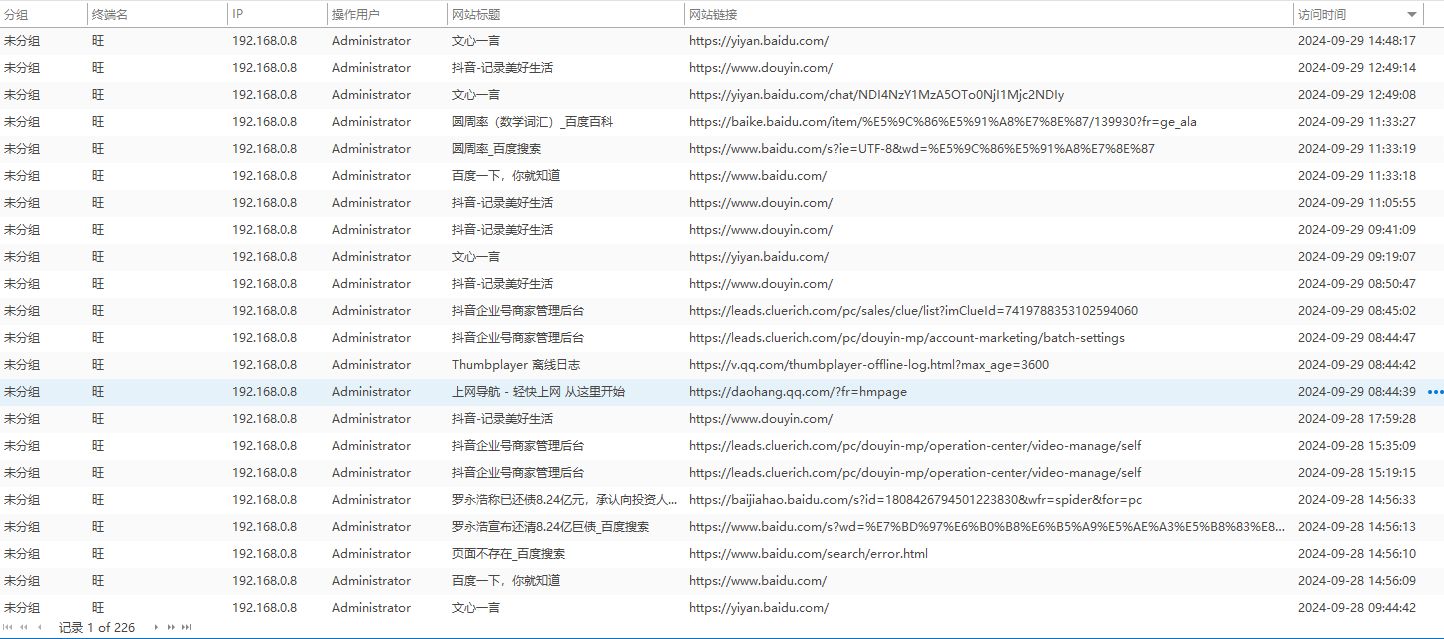Select time 2024-09-29 08:44:47
This screenshot has width=1444, height=639.
coord(1357,338)
